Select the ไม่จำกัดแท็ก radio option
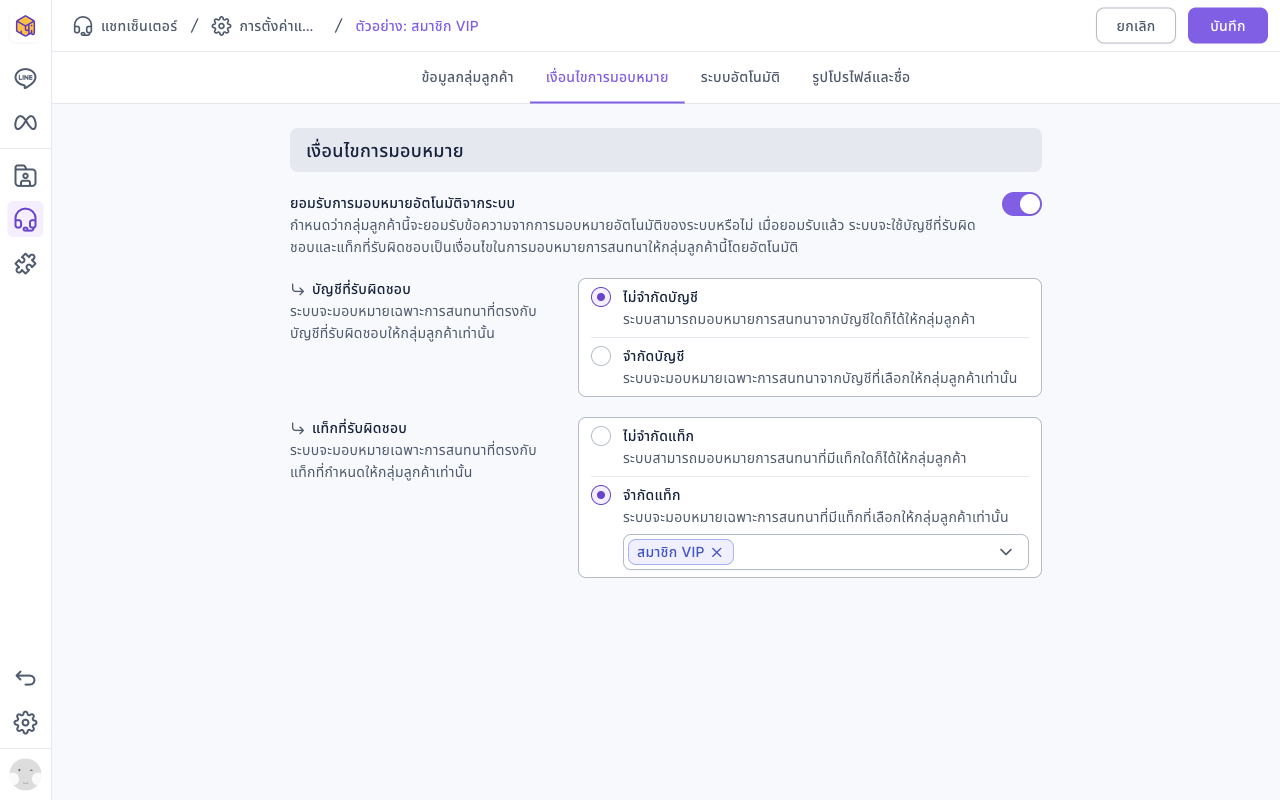The image size is (1280, 800). (x=601, y=436)
